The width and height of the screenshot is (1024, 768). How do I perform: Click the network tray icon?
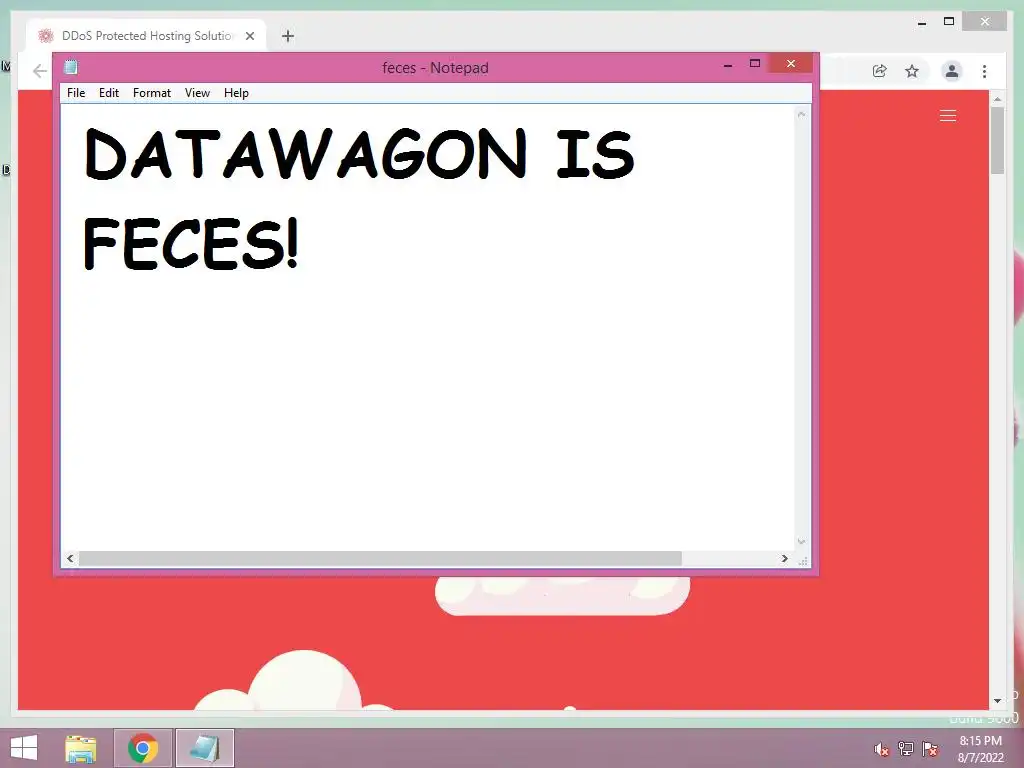[x=905, y=748]
